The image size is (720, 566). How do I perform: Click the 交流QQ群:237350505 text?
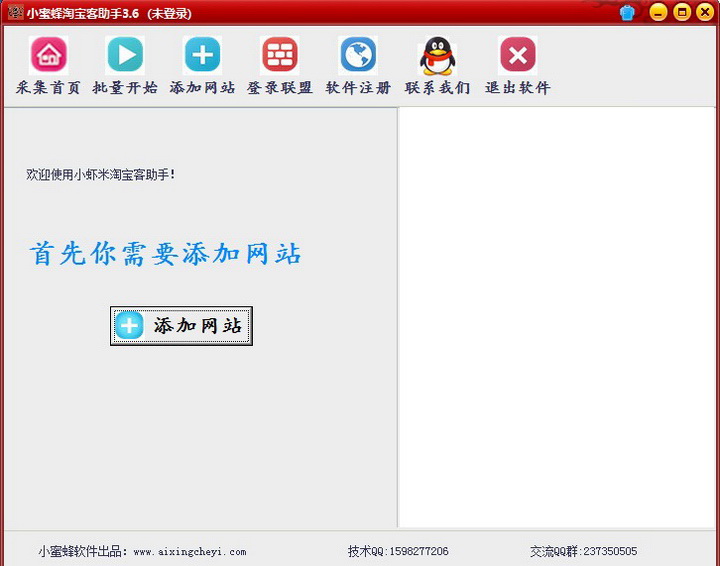584,551
